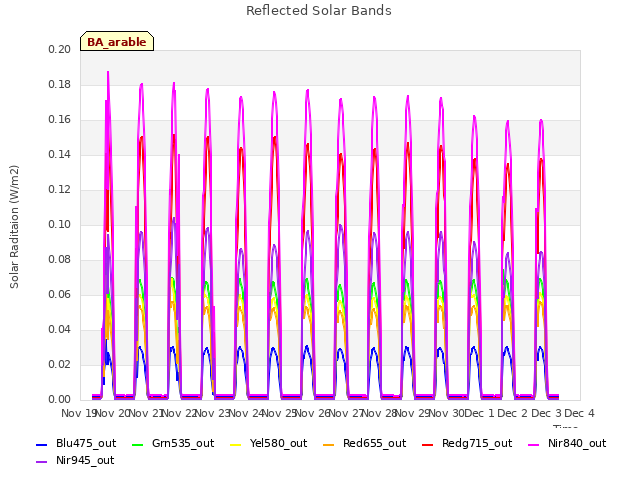Click the 0.18 y-axis tick label
Screen dimensions: 640x480
click(x=60, y=84)
